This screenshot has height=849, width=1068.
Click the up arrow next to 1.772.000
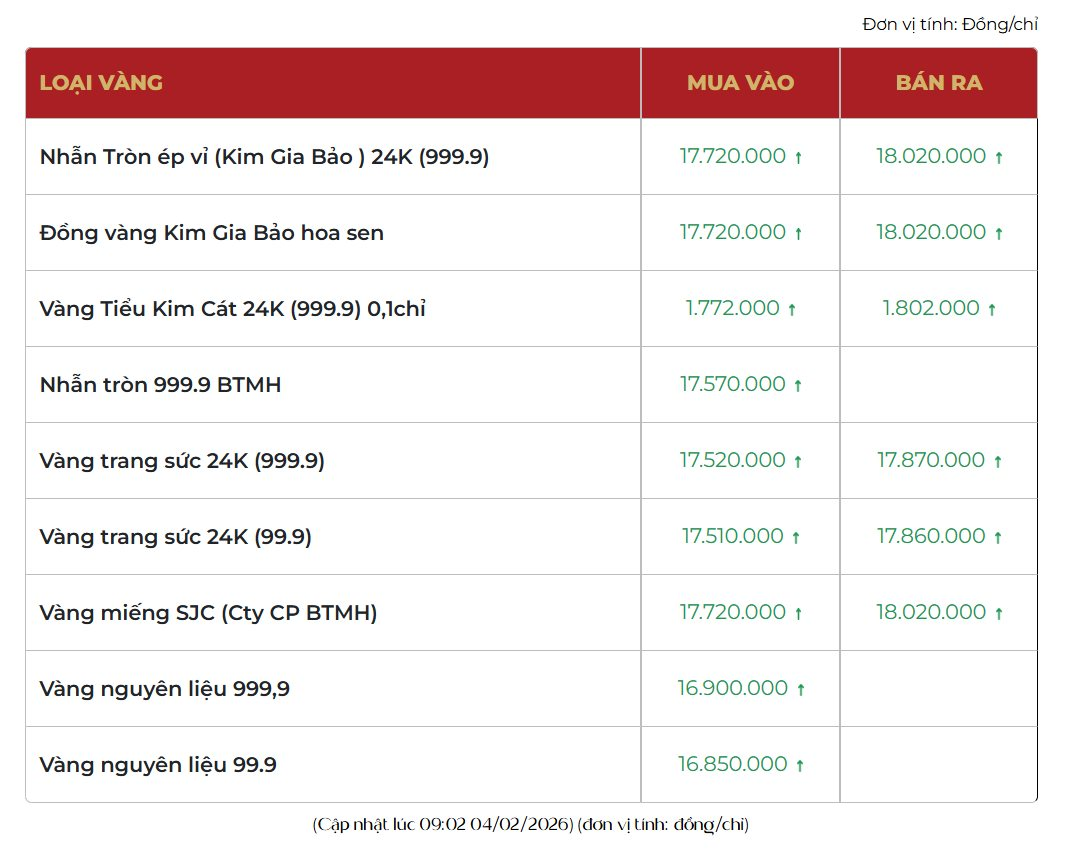tap(792, 310)
